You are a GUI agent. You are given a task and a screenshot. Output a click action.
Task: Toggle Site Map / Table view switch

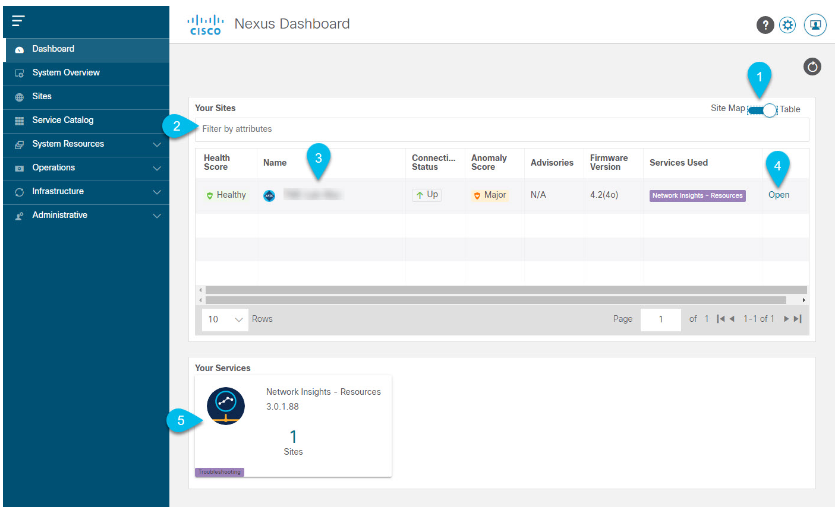pos(762,110)
